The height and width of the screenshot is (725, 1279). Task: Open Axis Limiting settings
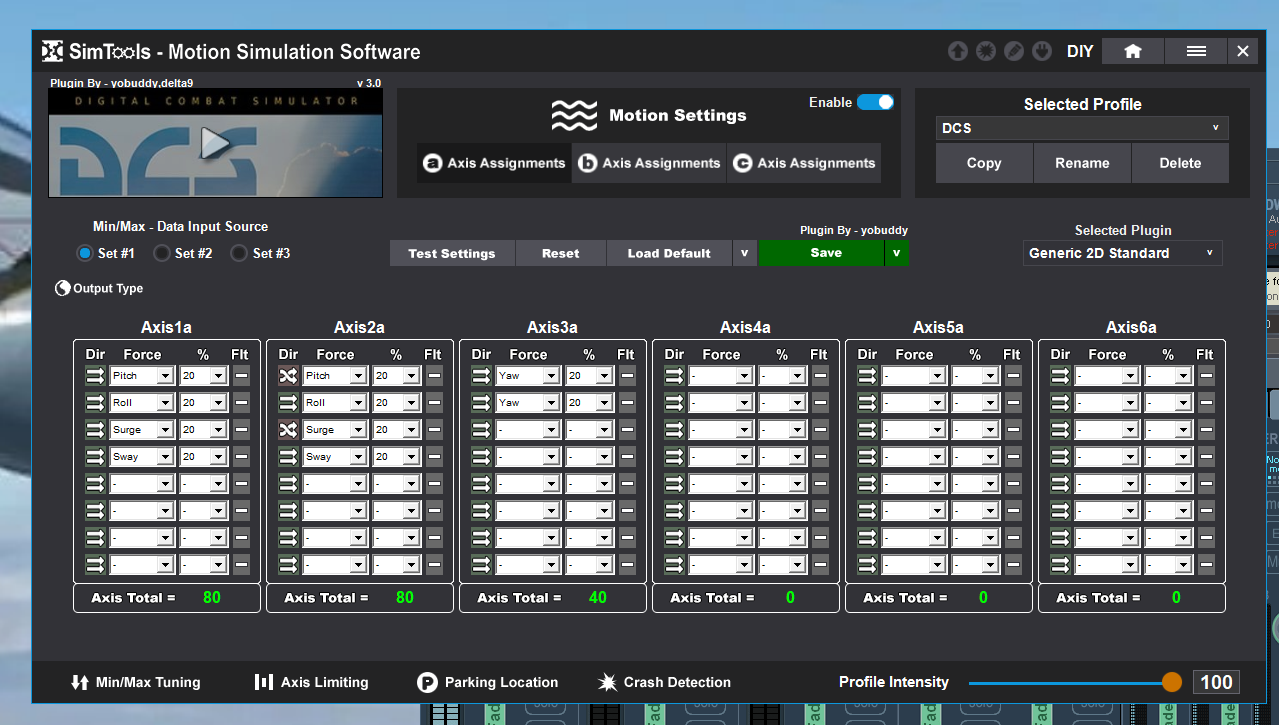click(x=311, y=682)
